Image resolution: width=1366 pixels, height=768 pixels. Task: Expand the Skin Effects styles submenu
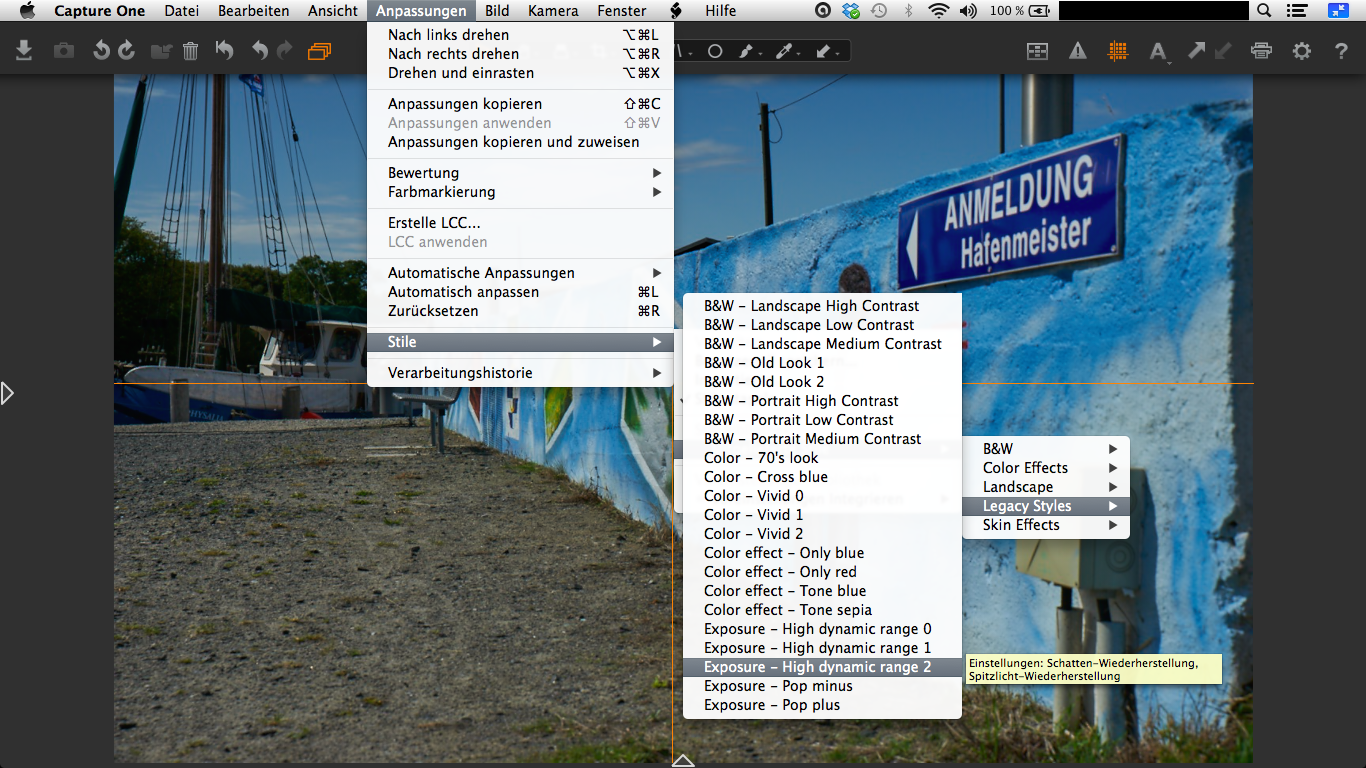coord(1046,525)
